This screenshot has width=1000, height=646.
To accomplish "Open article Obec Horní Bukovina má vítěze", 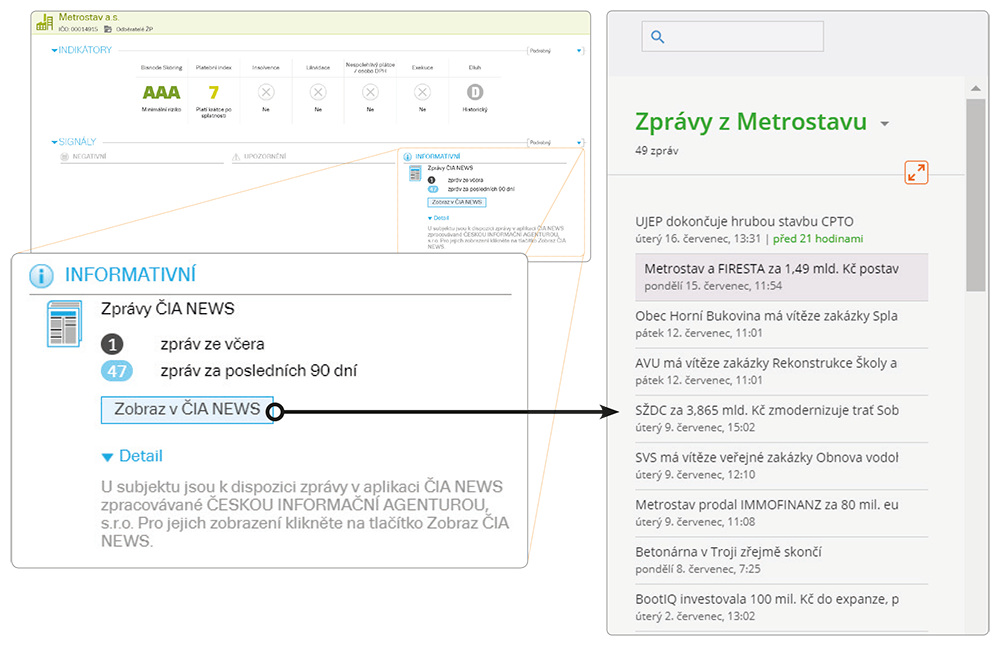I will click(x=781, y=324).
